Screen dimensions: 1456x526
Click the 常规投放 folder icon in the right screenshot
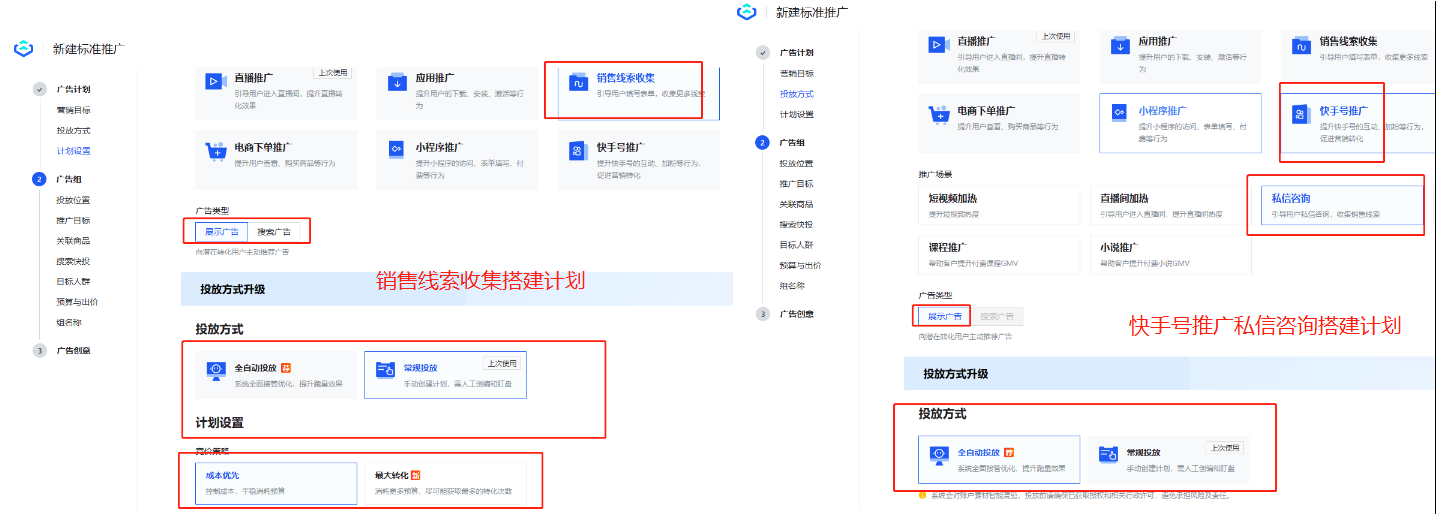1108,456
